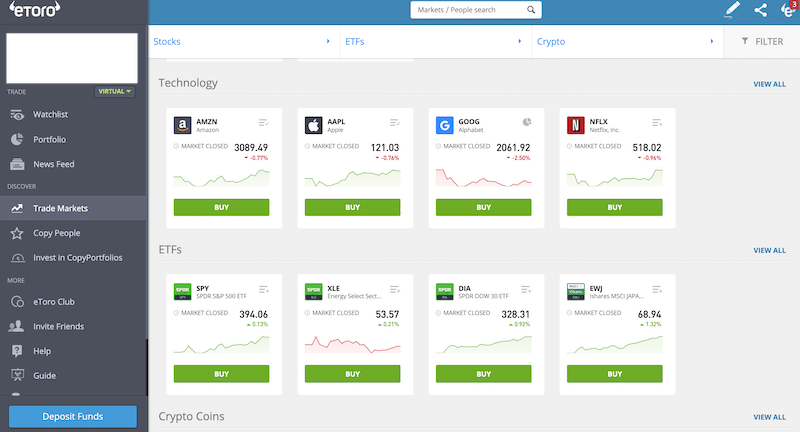The image size is (800, 432).
Task: Add XLE to watchlist
Action: (x=395, y=289)
